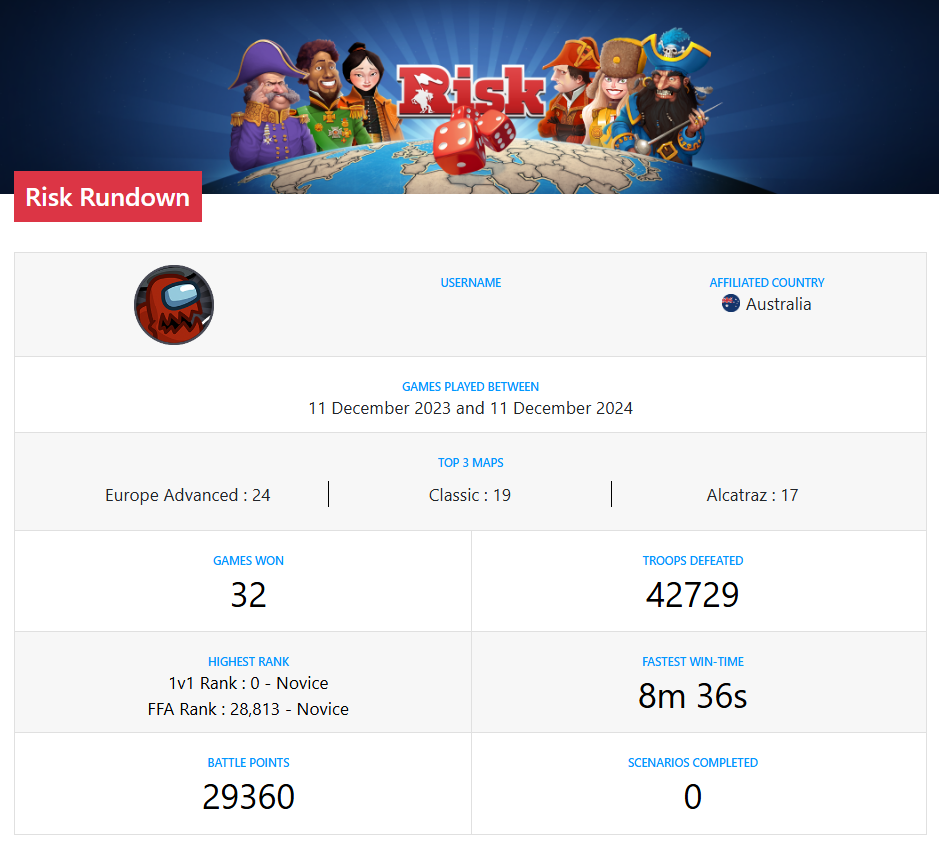This screenshot has width=939, height=853.
Task: Click the purple-hat admiral character
Action: click(x=268, y=105)
